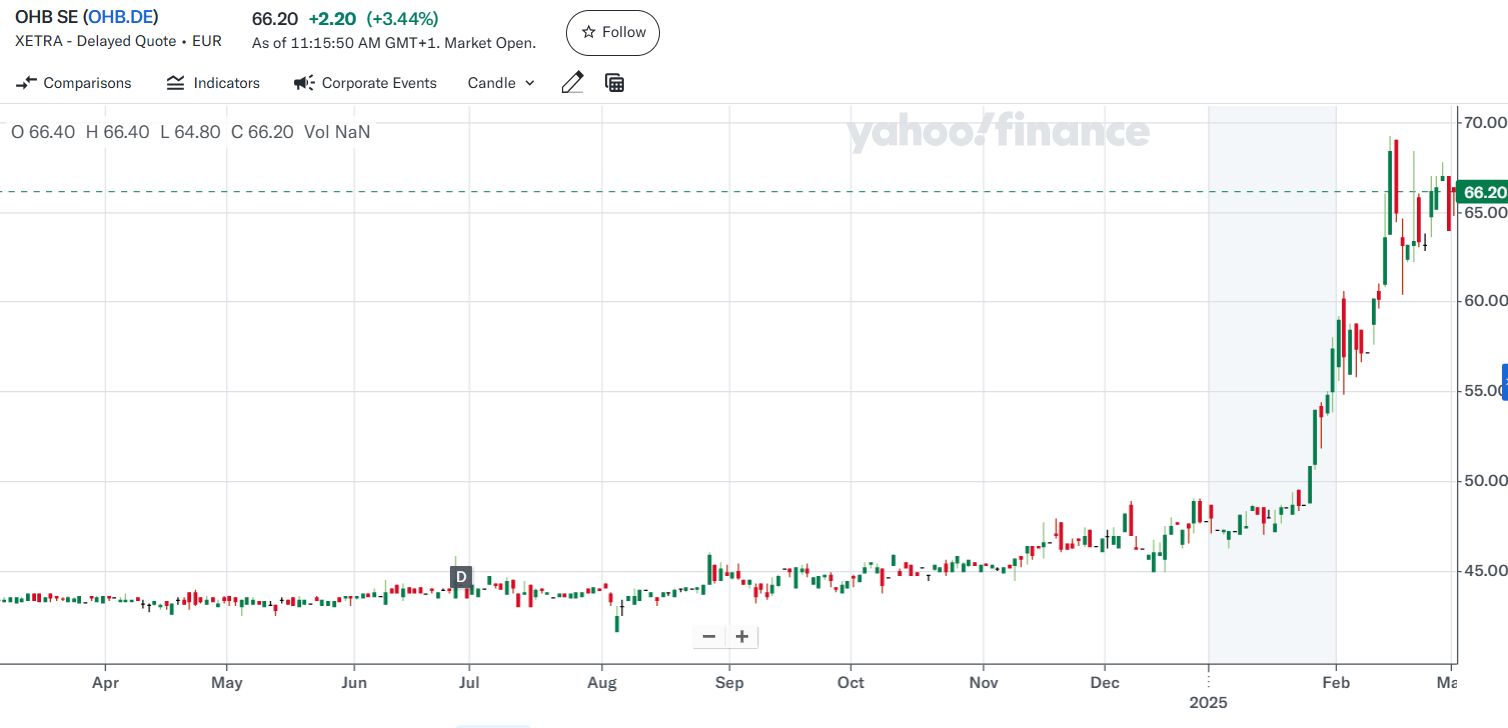Open the Indicators menu
Viewport: 1508px width, 728px height.
tap(212, 83)
